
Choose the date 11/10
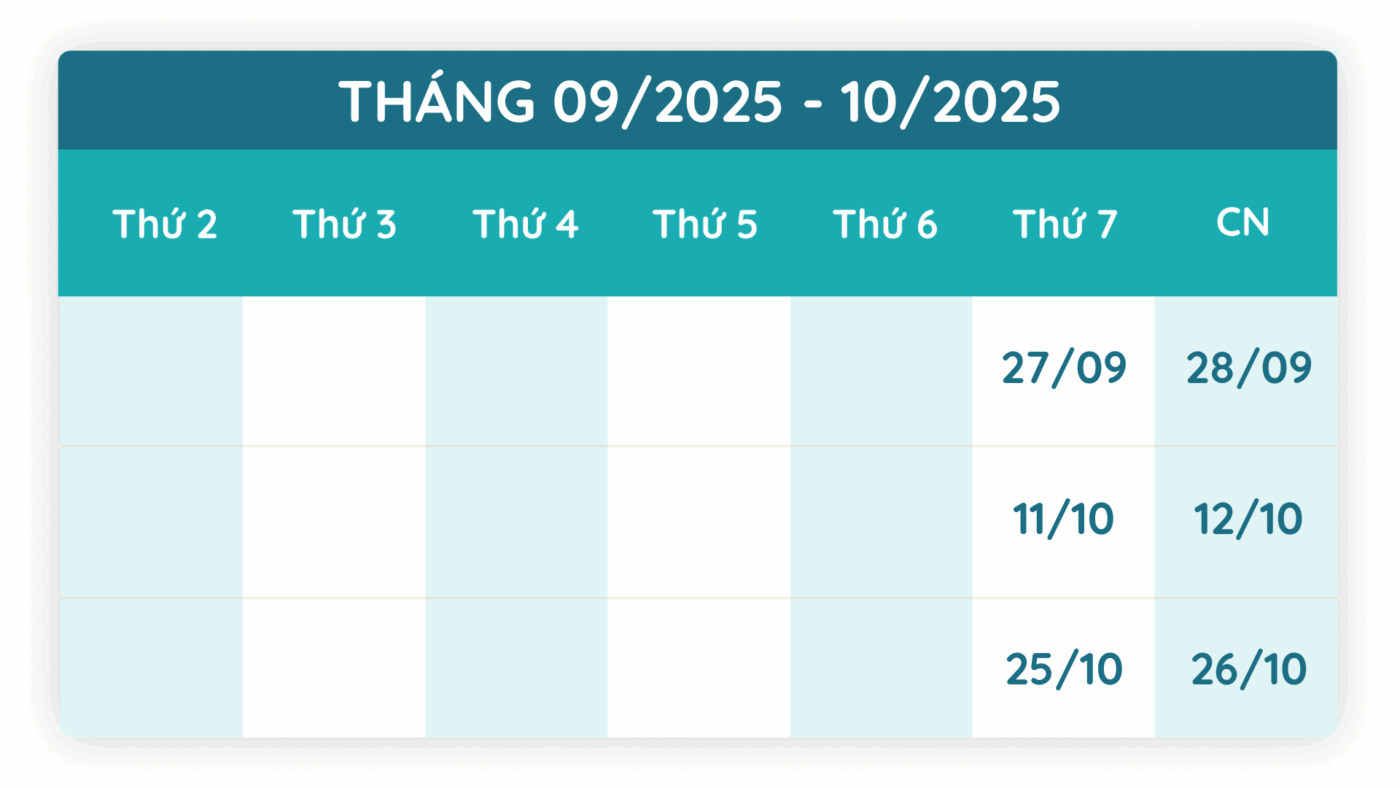1064,520
